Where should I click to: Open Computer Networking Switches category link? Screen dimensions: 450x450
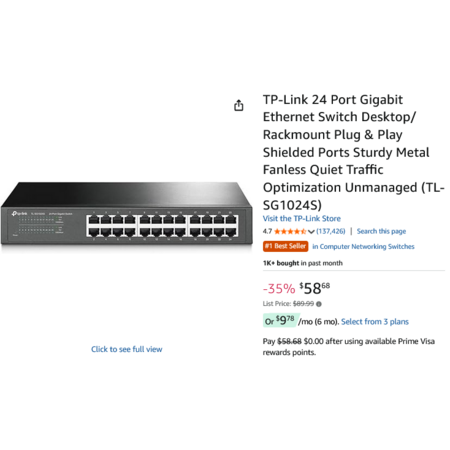[x=363, y=246]
